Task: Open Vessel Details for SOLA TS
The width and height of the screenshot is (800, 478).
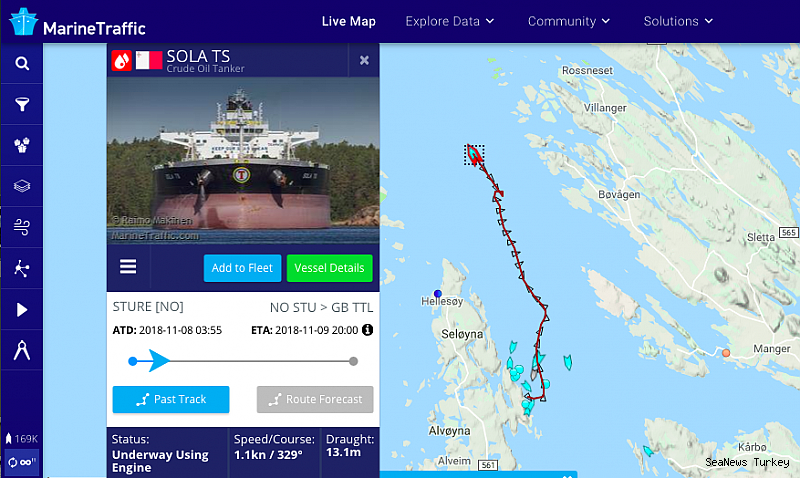Action: (x=330, y=268)
